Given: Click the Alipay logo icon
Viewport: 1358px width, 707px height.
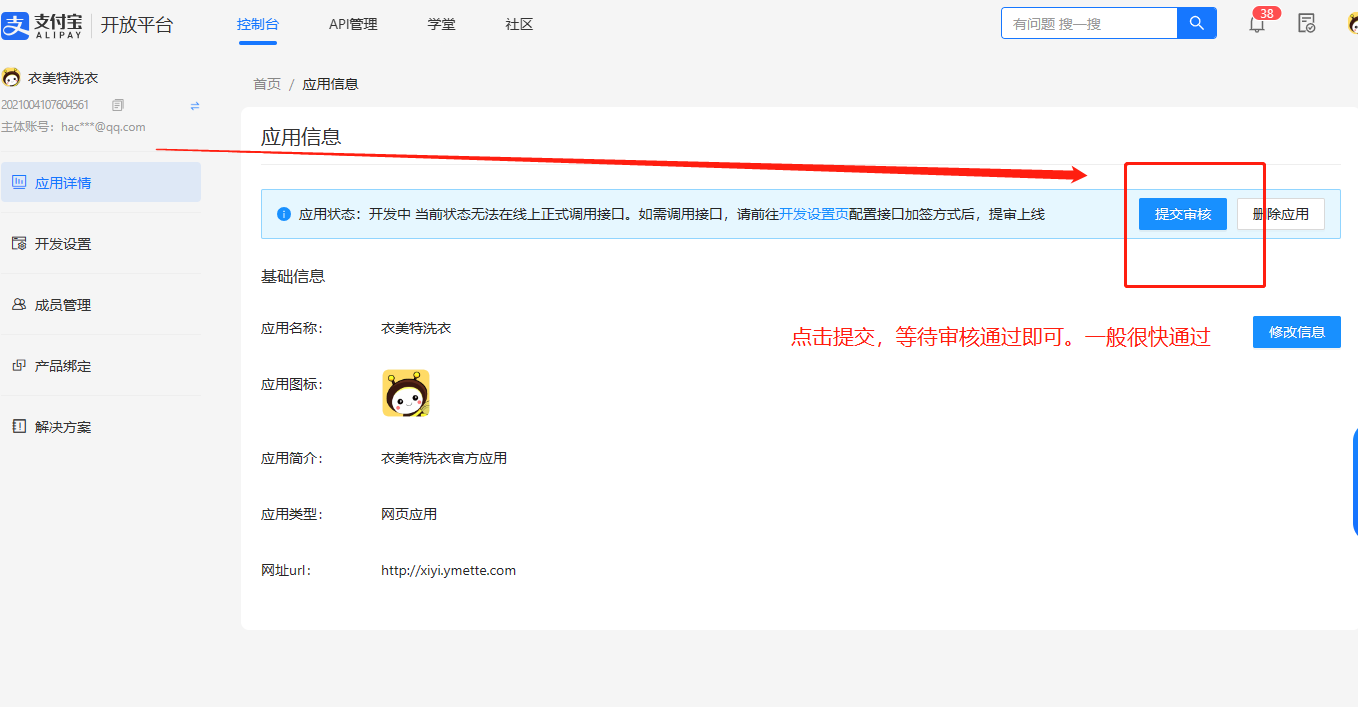Looking at the screenshot, I should [15, 25].
